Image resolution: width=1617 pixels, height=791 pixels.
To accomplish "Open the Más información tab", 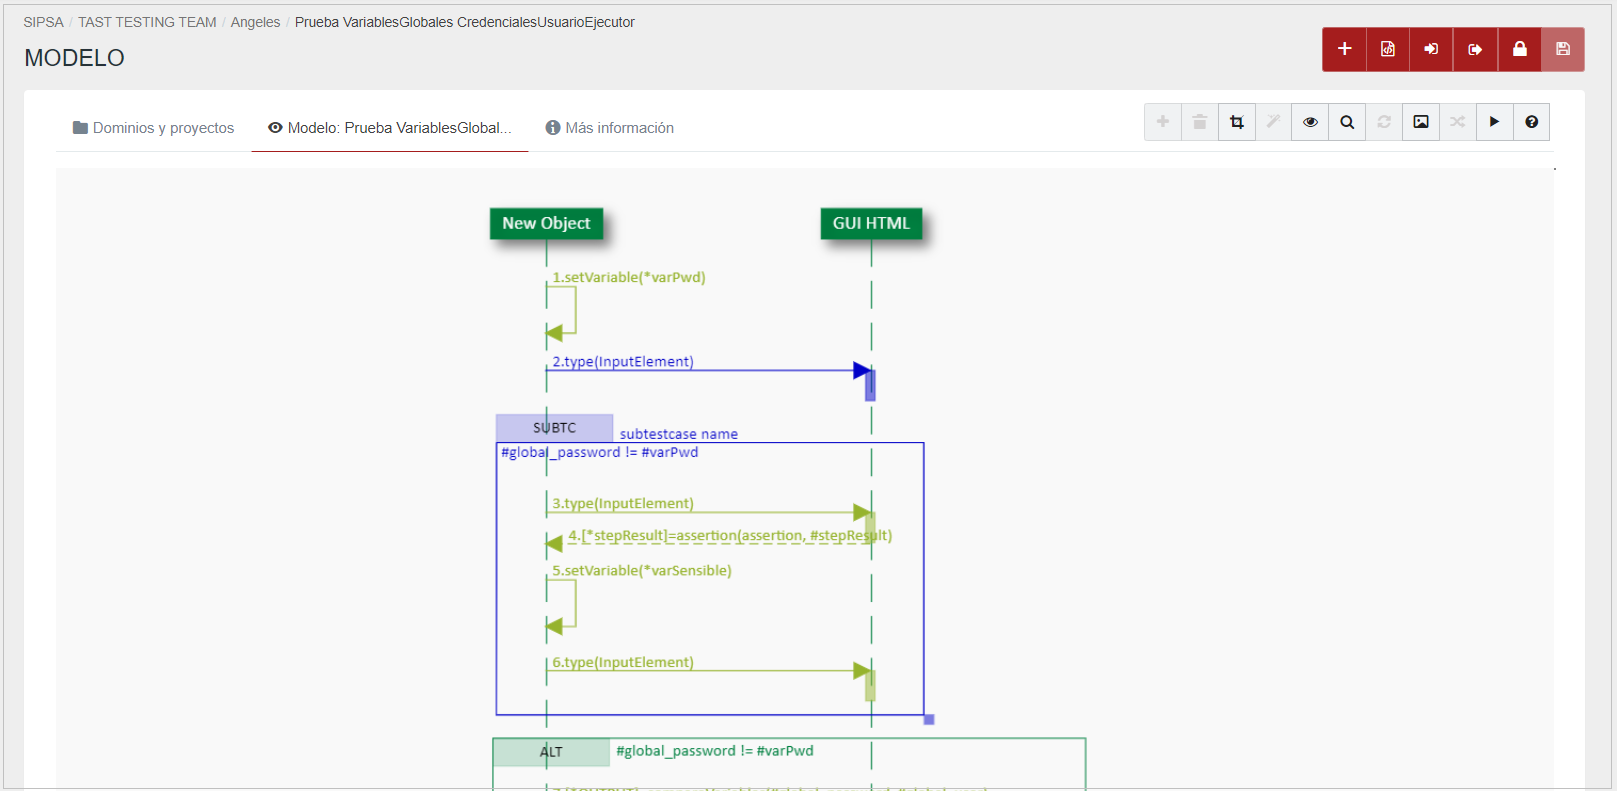I will pos(609,128).
